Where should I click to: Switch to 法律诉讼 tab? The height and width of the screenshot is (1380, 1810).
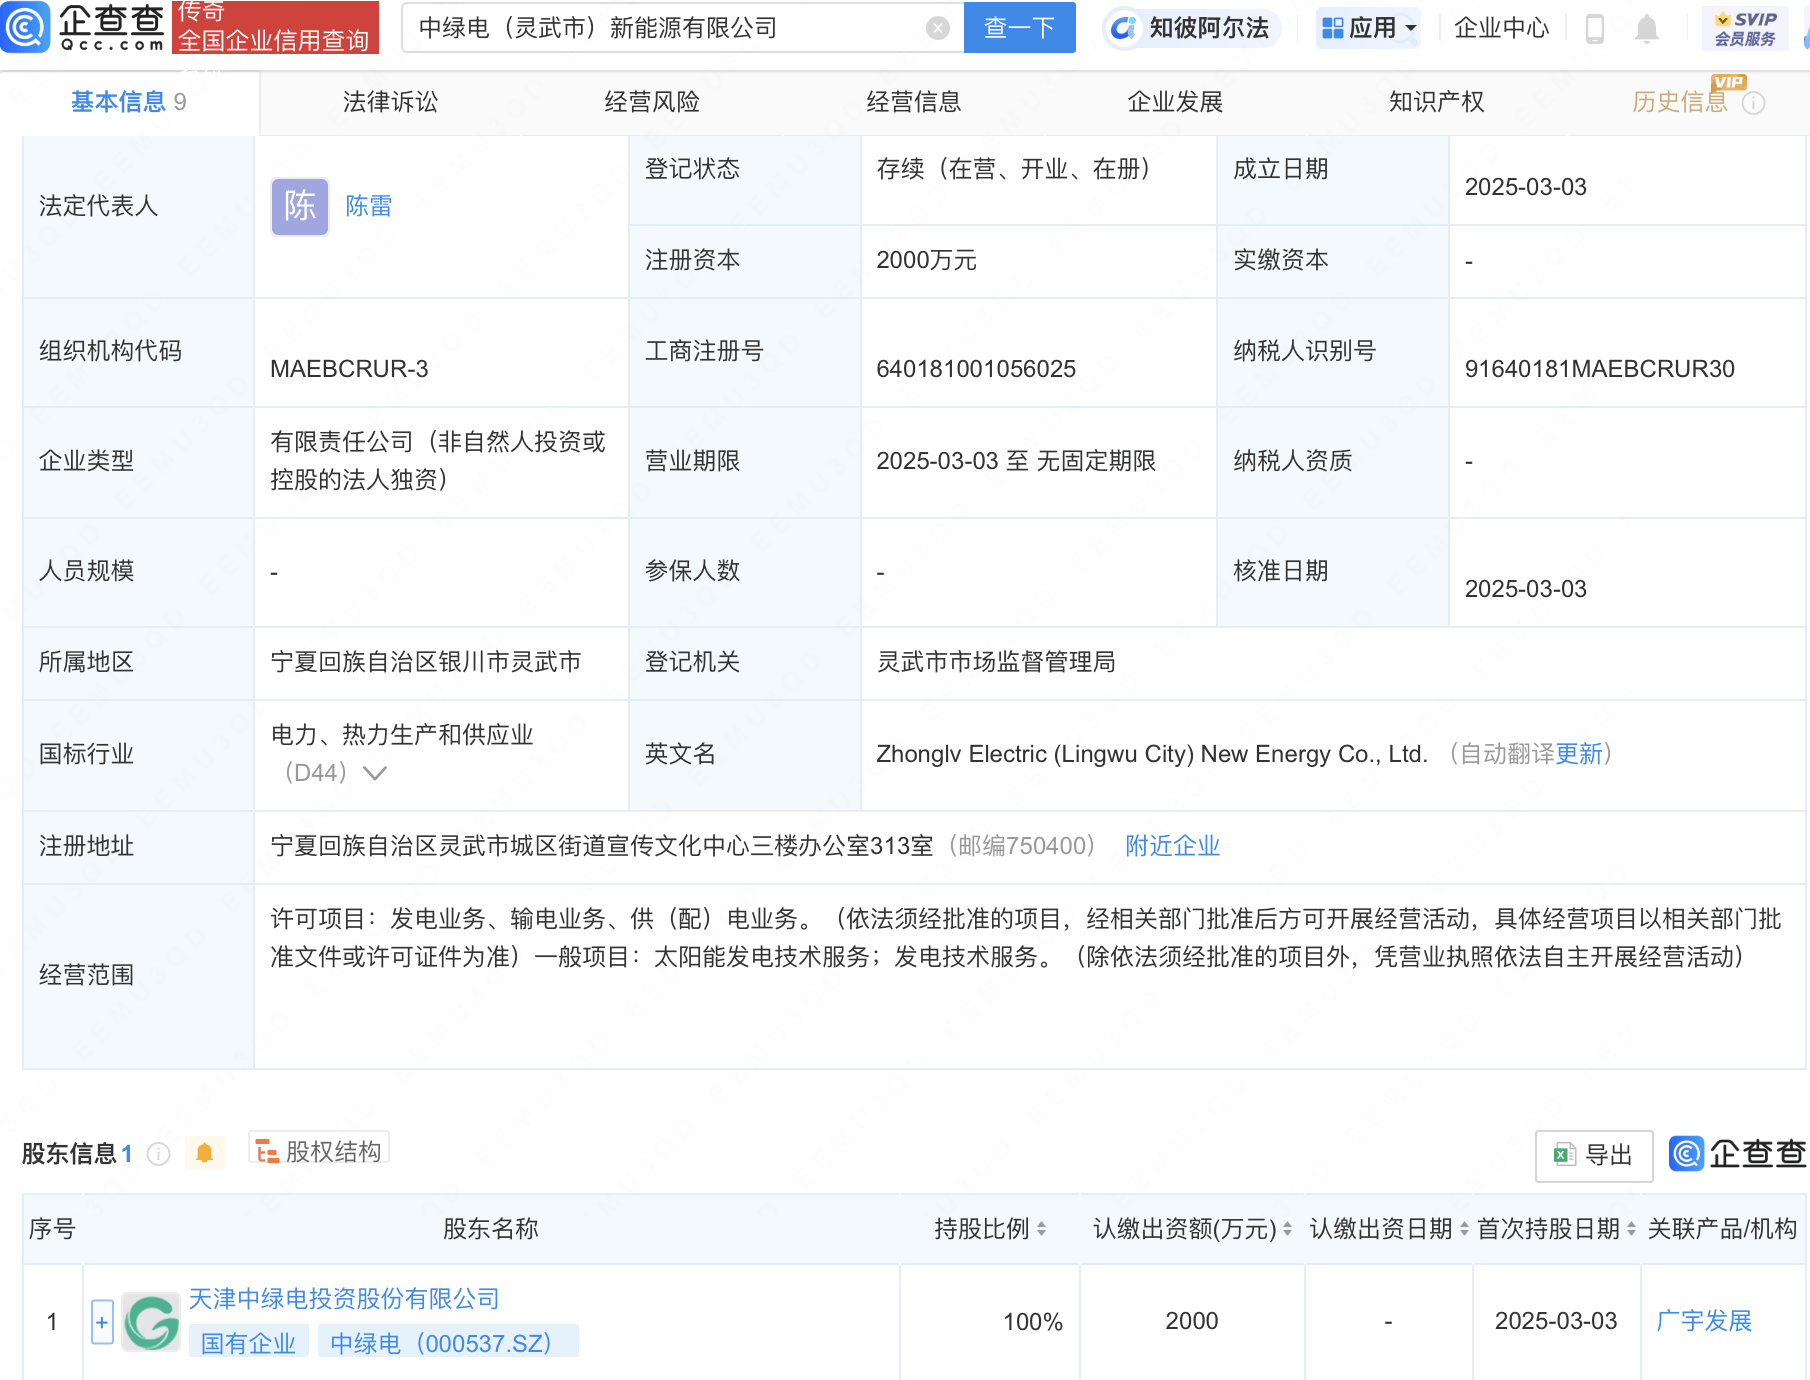390,102
